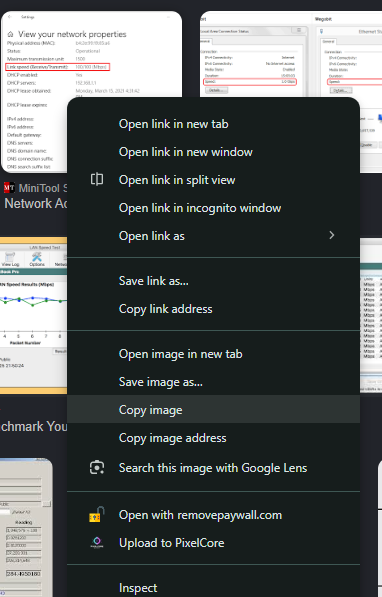Choose Upload to PixelCore
The image size is (382, 597).
point(213,543)
